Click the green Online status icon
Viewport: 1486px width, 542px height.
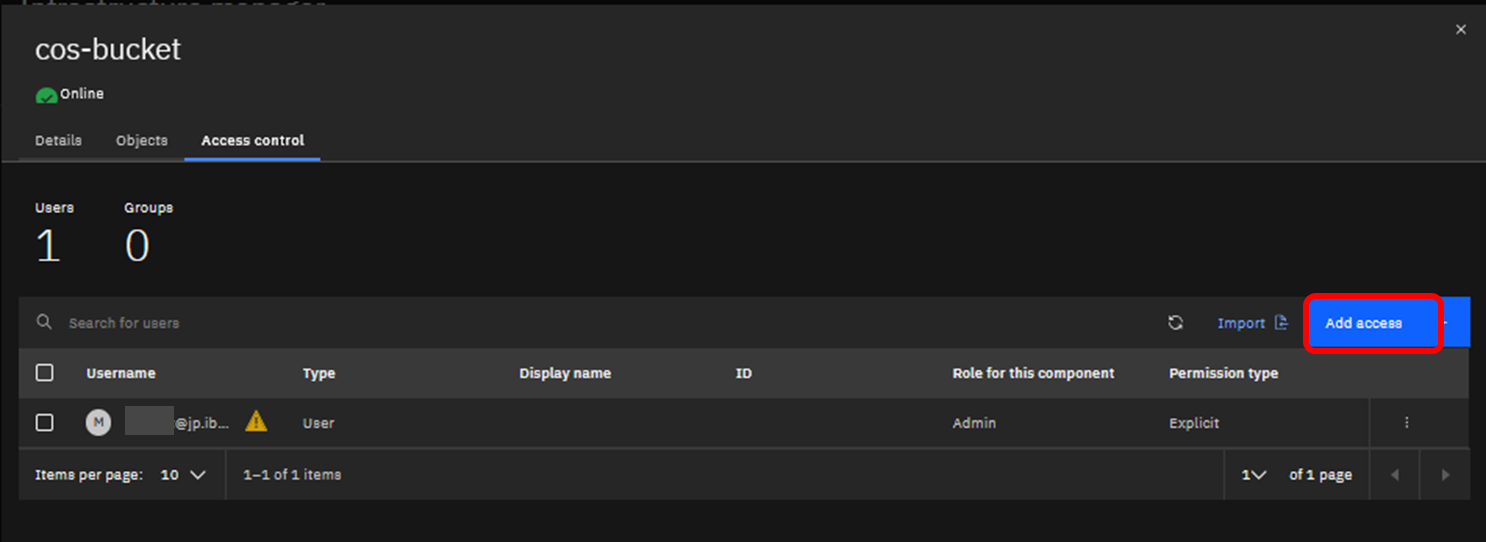point(46,95)
